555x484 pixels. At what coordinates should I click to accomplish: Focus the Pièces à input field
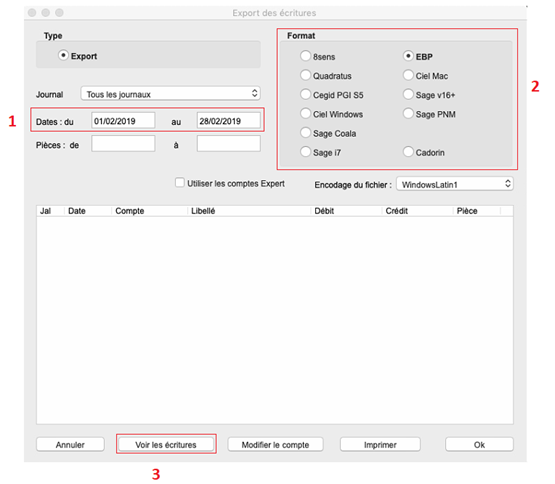[x=229, y=144]
